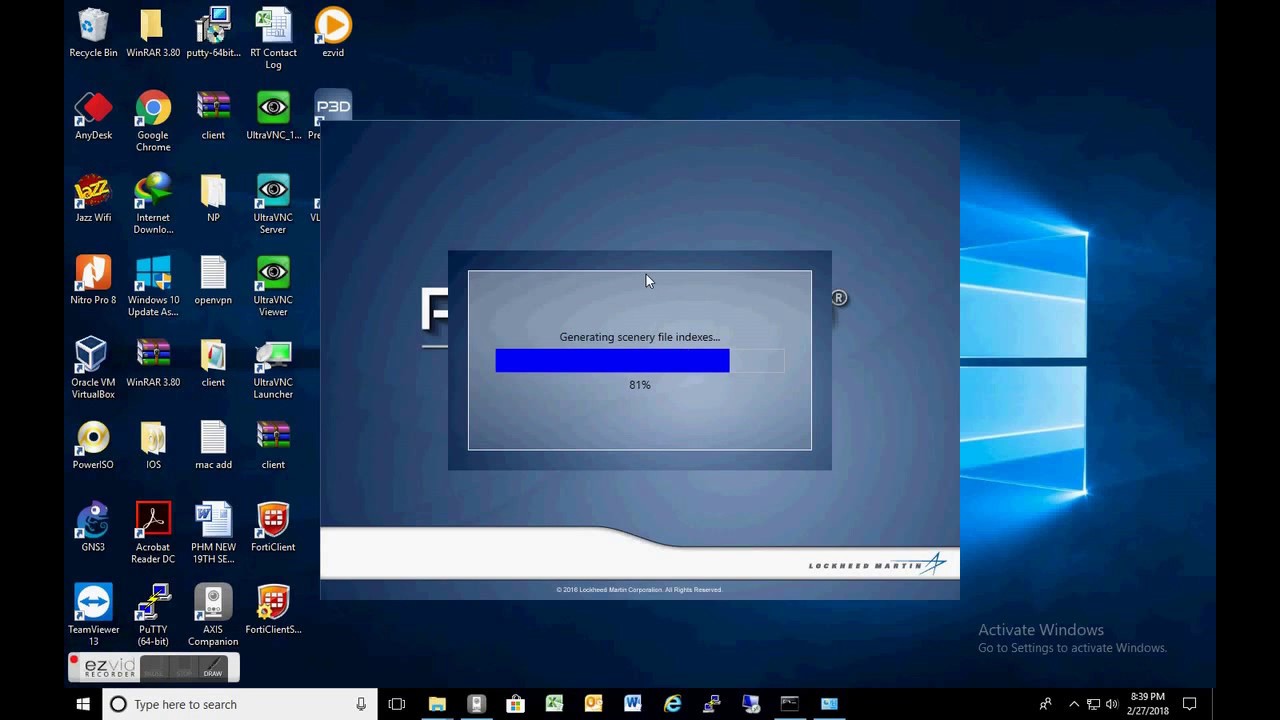Click "Generating scenery file indexes..." text

(640, 337)
